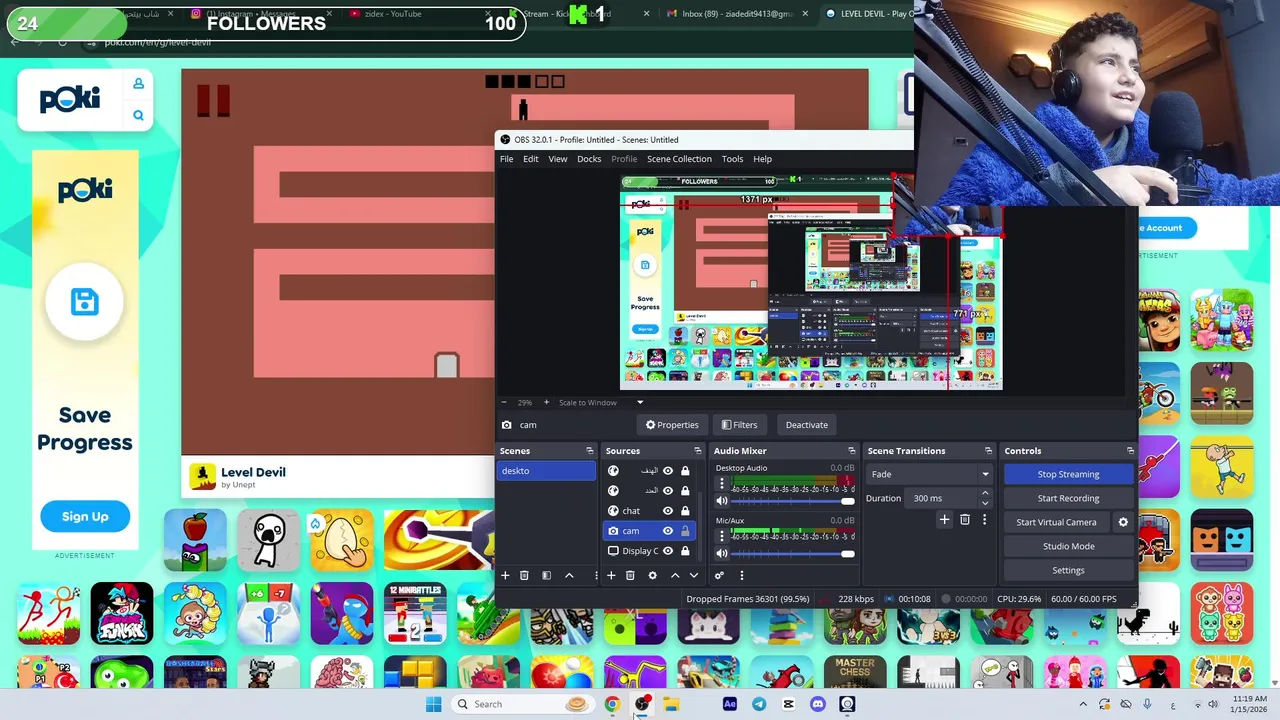Screen dimensions: 1280x720
Task: Toggle visibility of العدد source
Action: point(668,491)
